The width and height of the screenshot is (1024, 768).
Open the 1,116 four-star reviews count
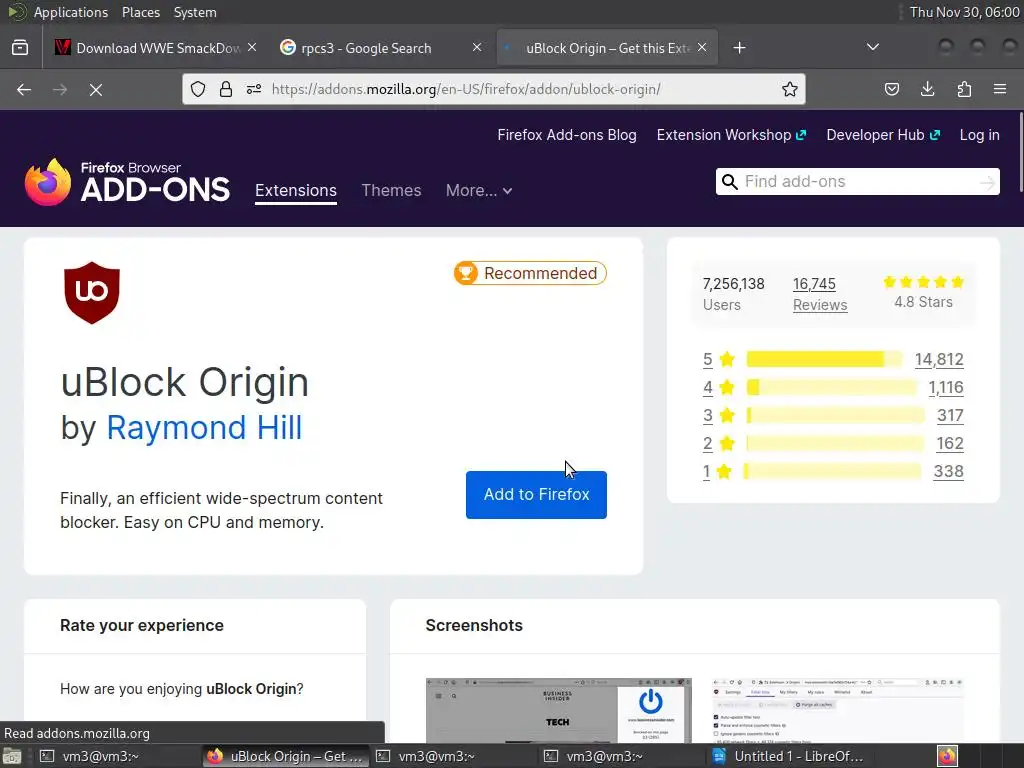tap(946, 388)
